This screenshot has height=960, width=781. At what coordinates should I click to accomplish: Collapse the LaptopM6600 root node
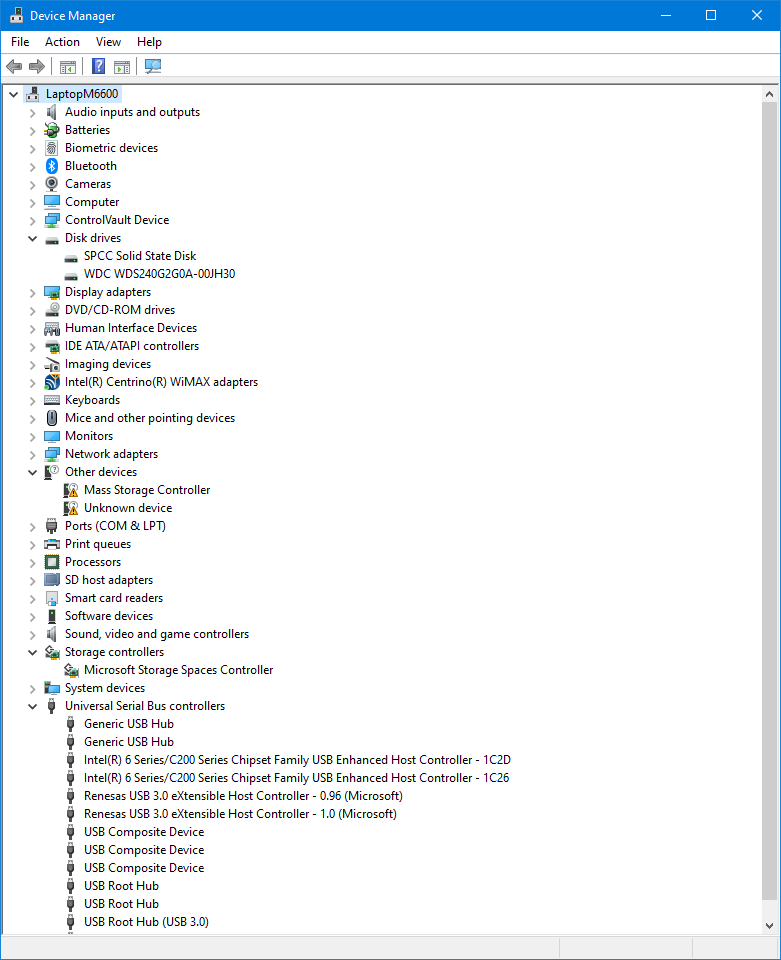13,94
